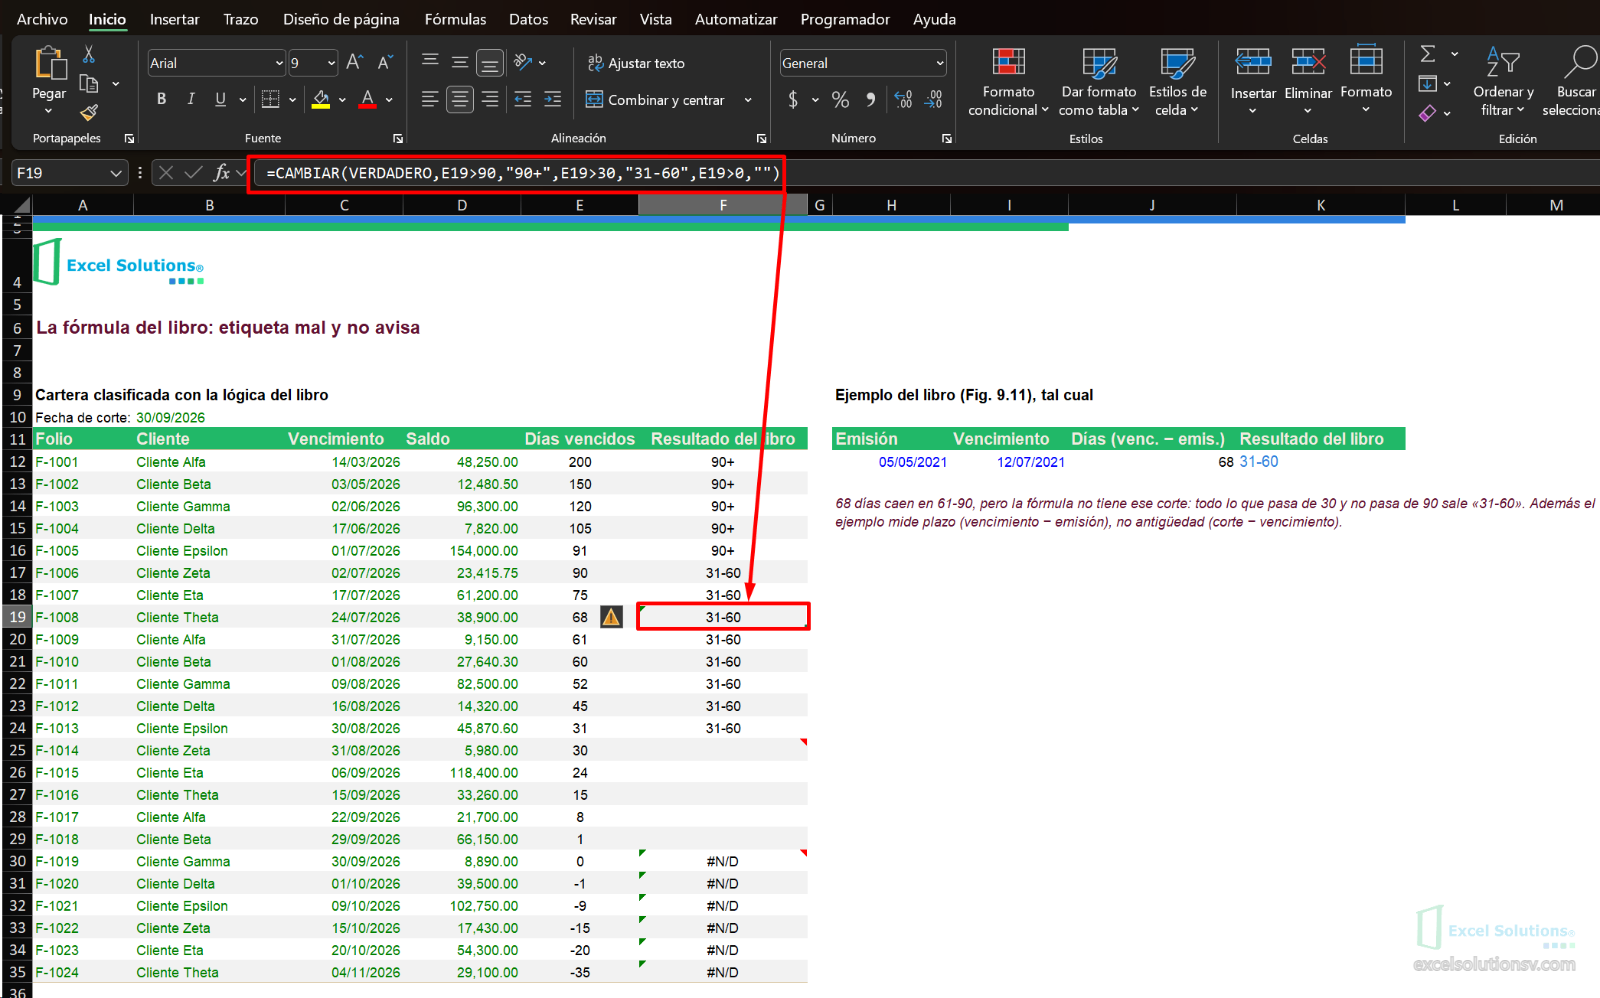This screenshot has height=998, width=1600.
Task: Expand Formato condicional menu
Action: pos(1008,82)
